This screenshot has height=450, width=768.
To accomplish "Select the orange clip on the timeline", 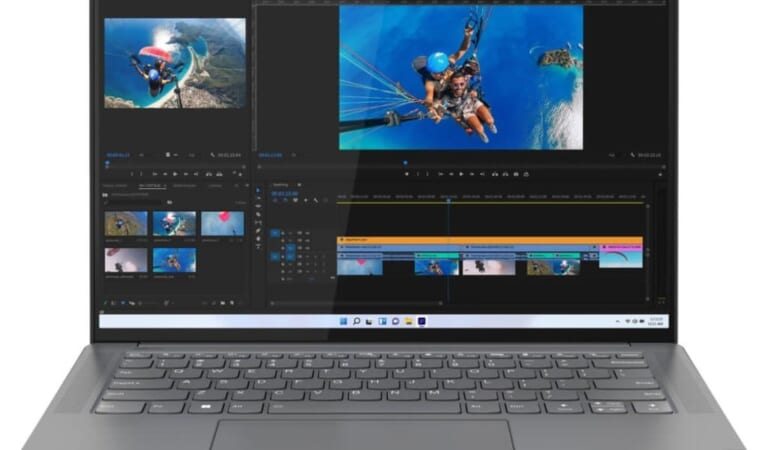I will click(490, 240).
